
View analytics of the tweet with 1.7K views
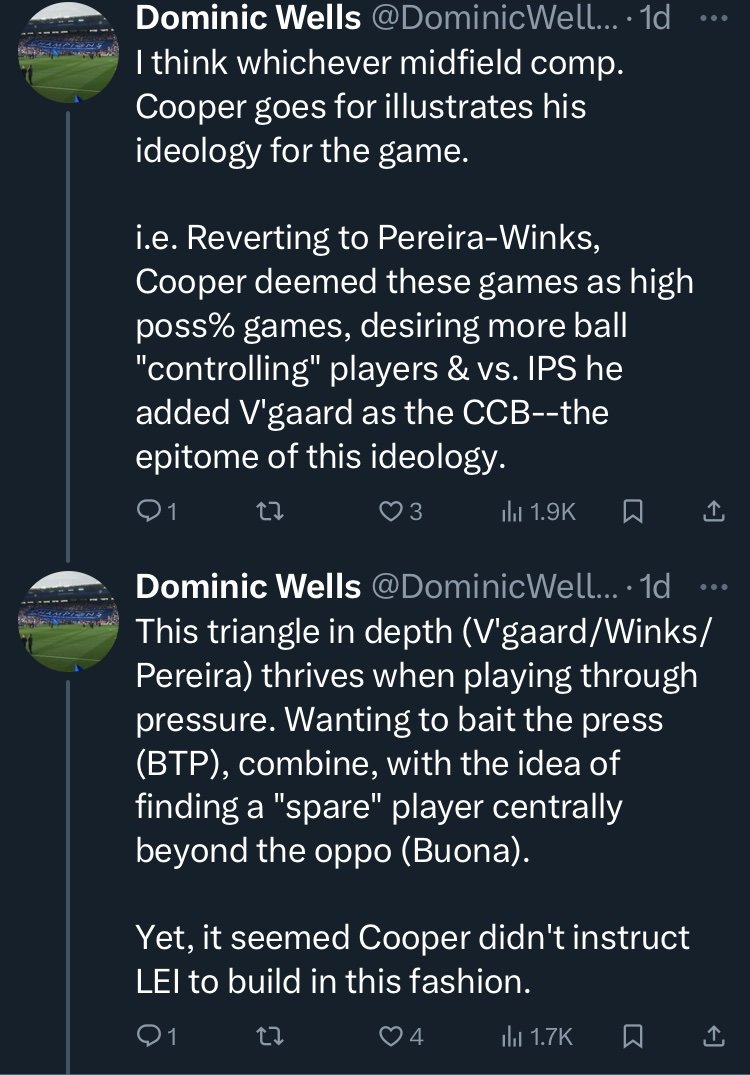click(537, 1035)
